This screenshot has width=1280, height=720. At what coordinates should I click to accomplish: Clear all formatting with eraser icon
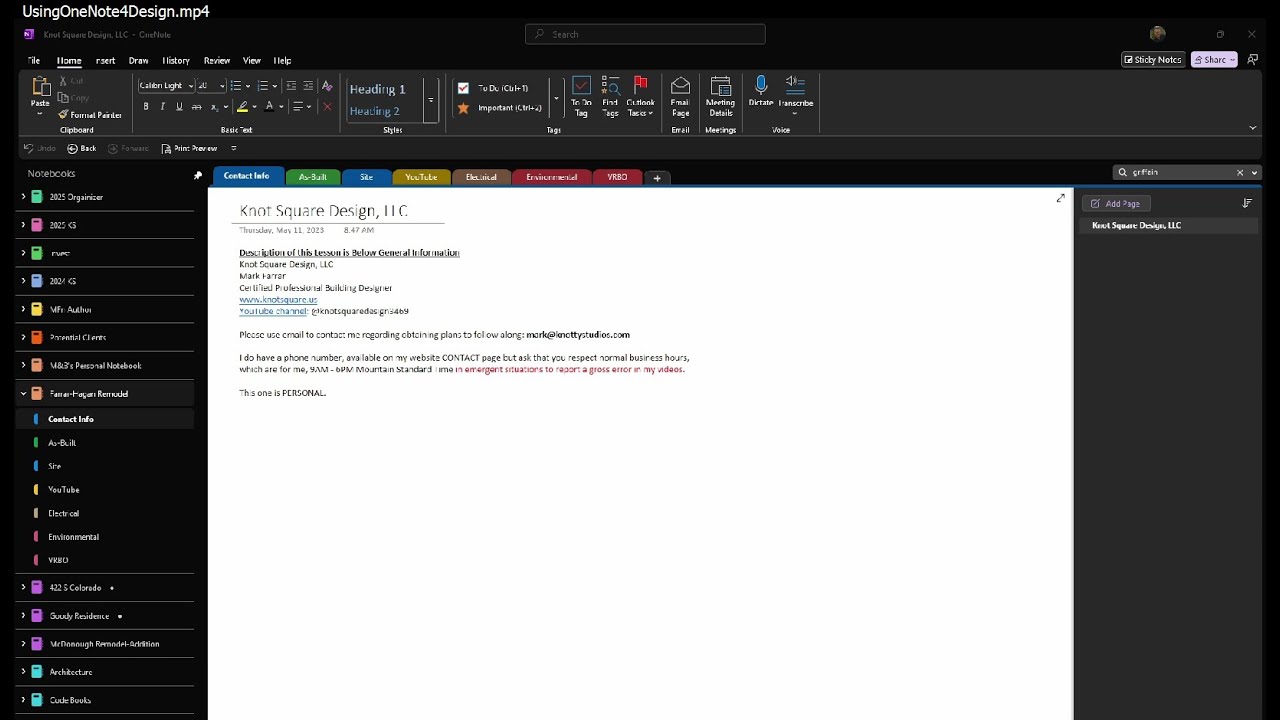[327, 86]
